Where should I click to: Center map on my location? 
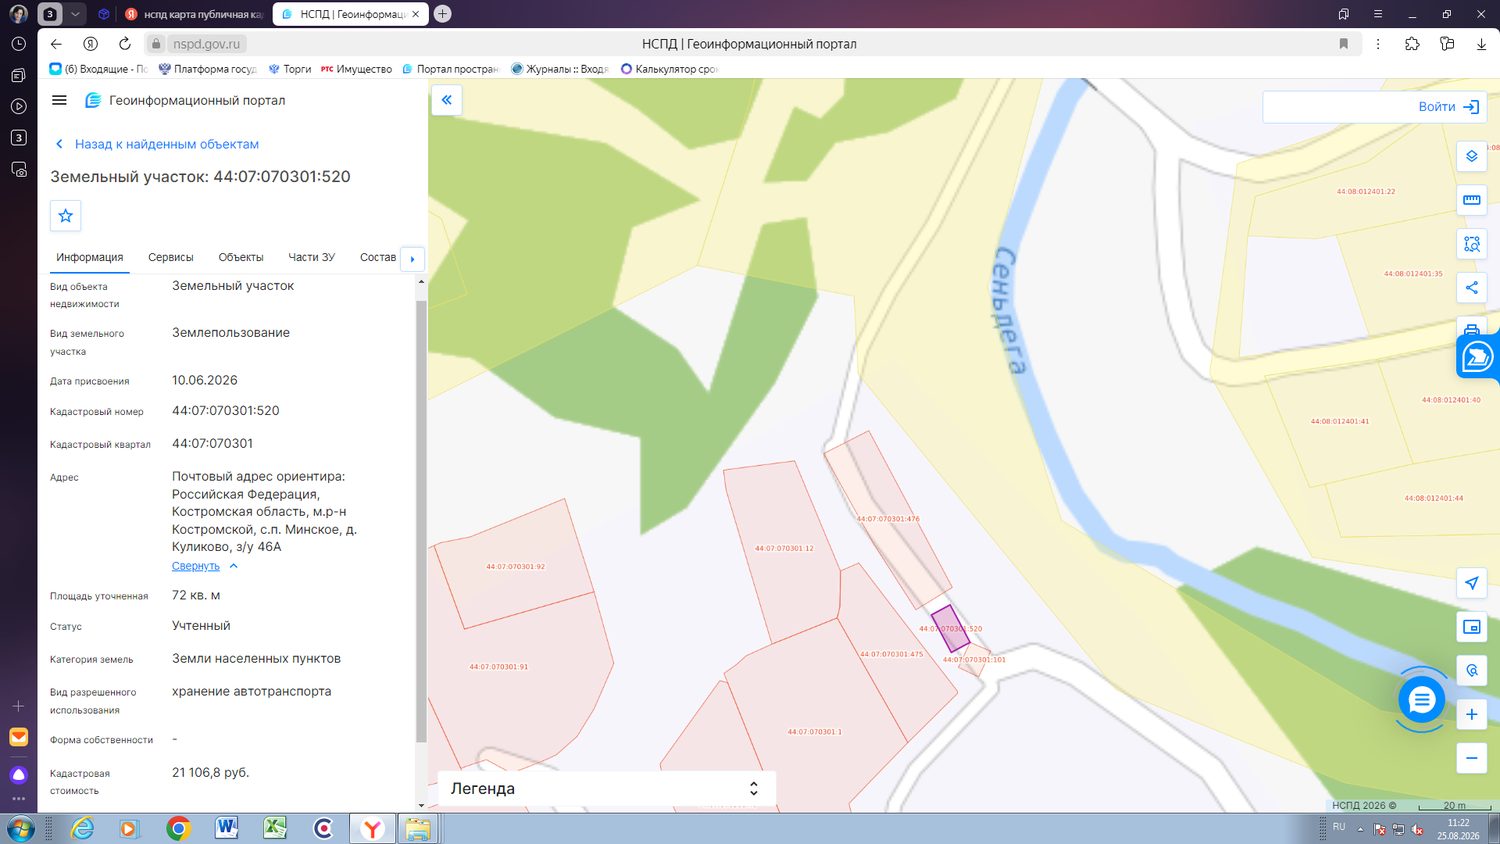(x=1471, y=583)
